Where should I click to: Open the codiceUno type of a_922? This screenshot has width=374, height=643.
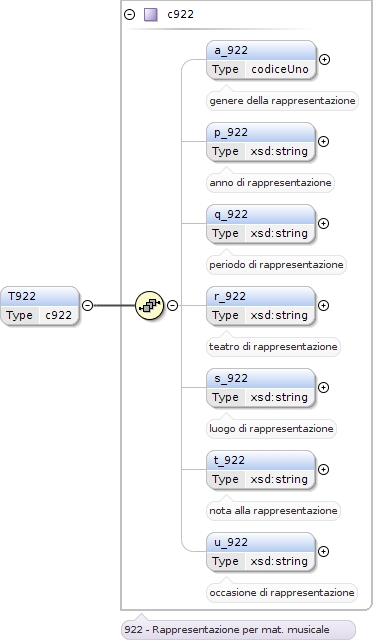click(x=280, y=69)
